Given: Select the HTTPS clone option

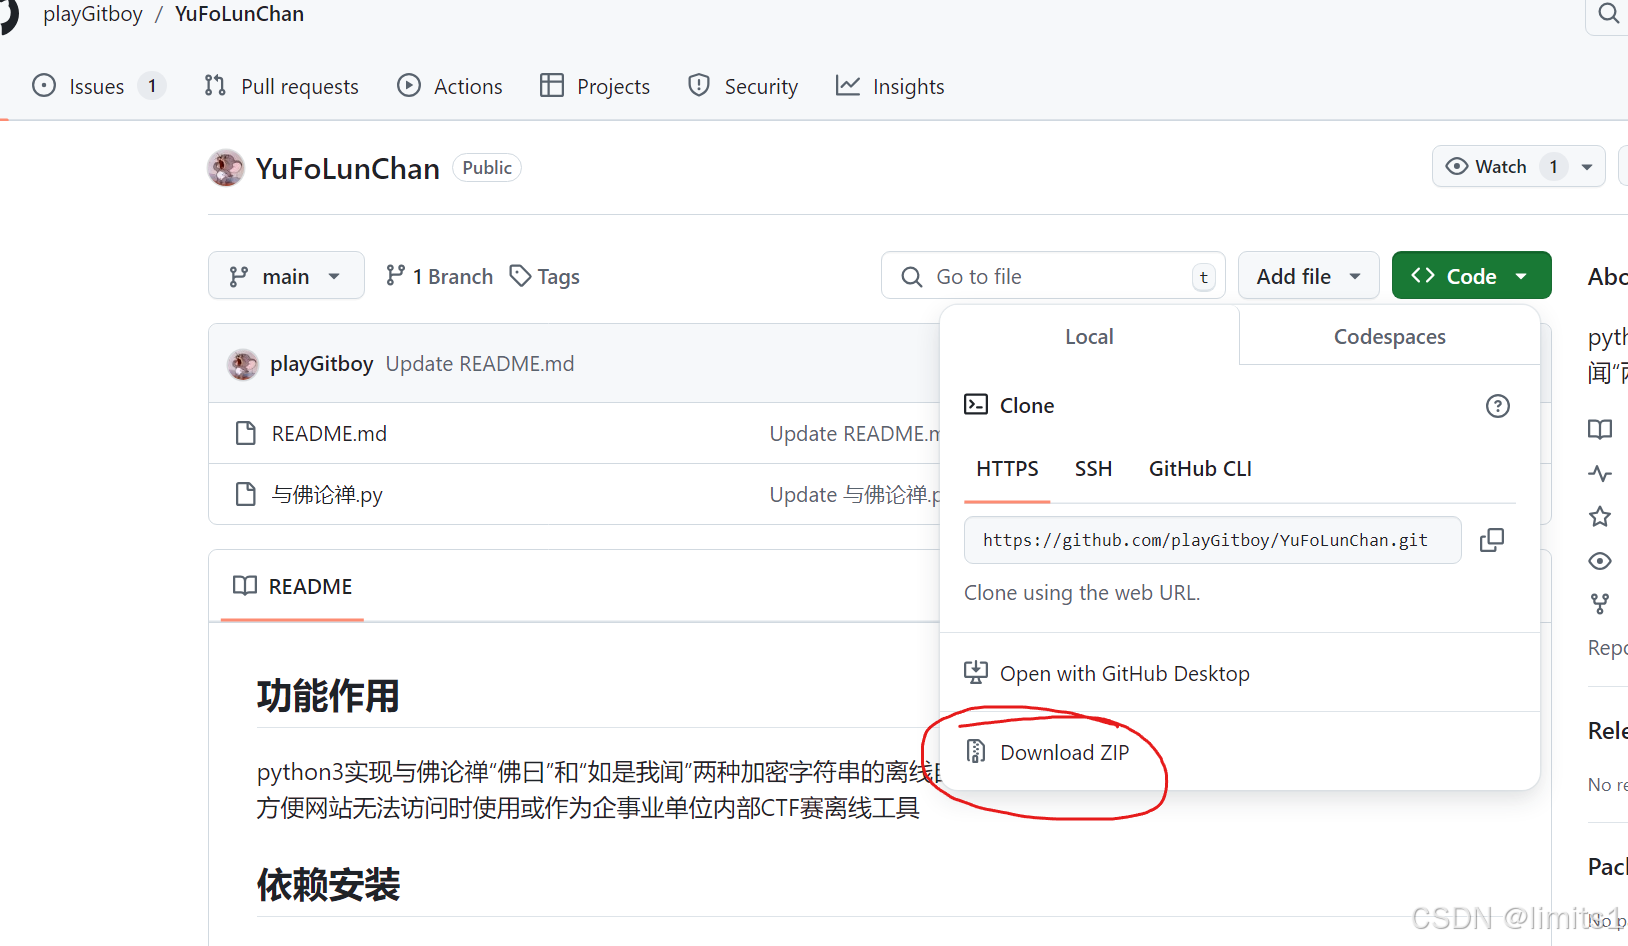Looking at the screenshot, I should (x=1007, y=469).
